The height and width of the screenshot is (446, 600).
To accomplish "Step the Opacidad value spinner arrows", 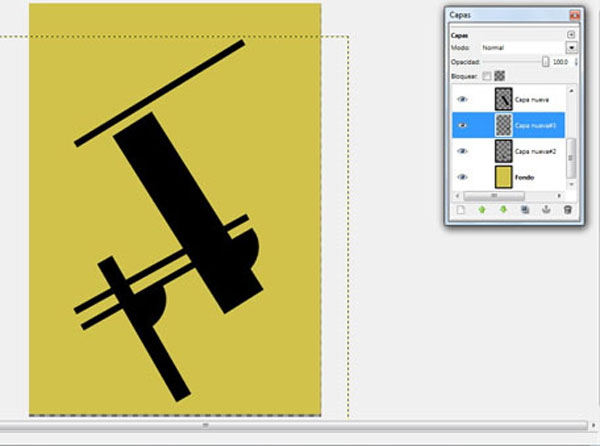I will tap(576, 62).
